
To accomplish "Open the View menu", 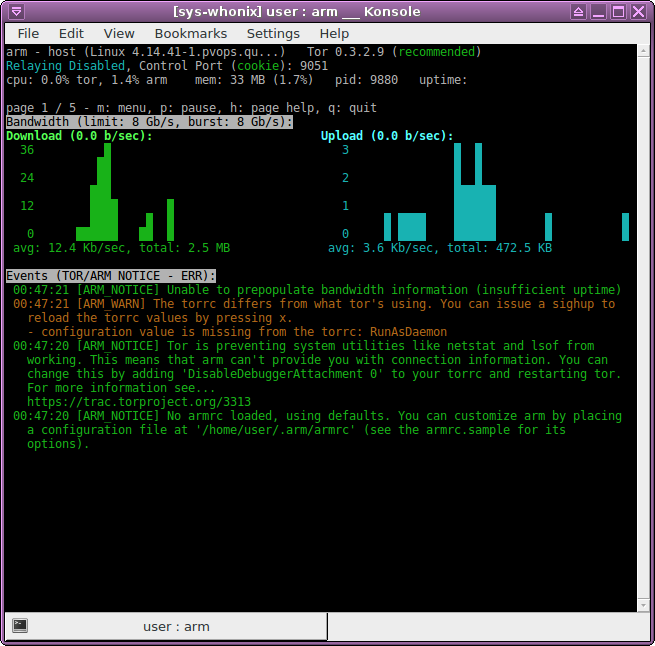I will (x=119, y=33).
